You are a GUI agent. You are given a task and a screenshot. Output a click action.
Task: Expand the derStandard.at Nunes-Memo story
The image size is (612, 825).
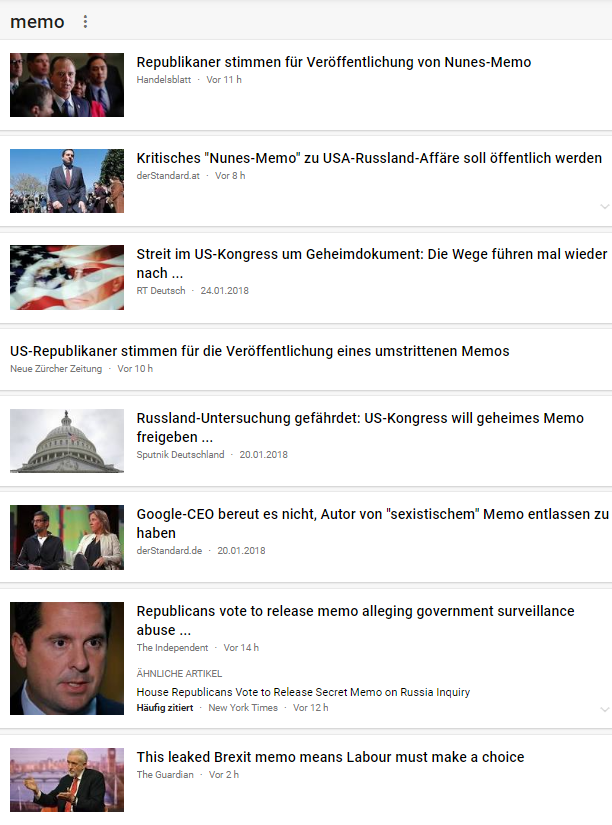[605, 206]
